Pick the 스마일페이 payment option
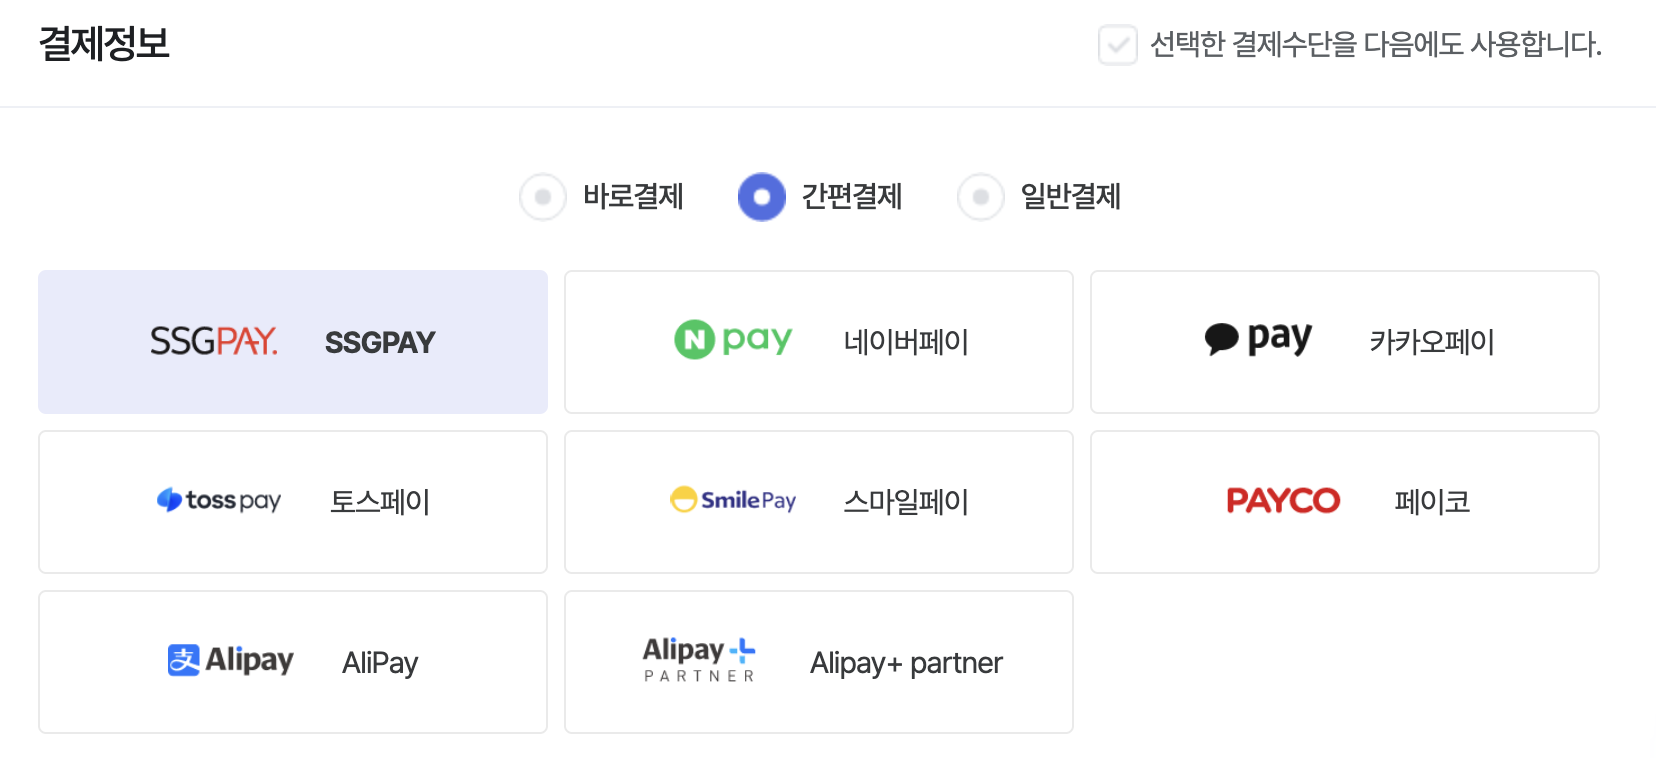1656x758 pixels. pos(818,501)
